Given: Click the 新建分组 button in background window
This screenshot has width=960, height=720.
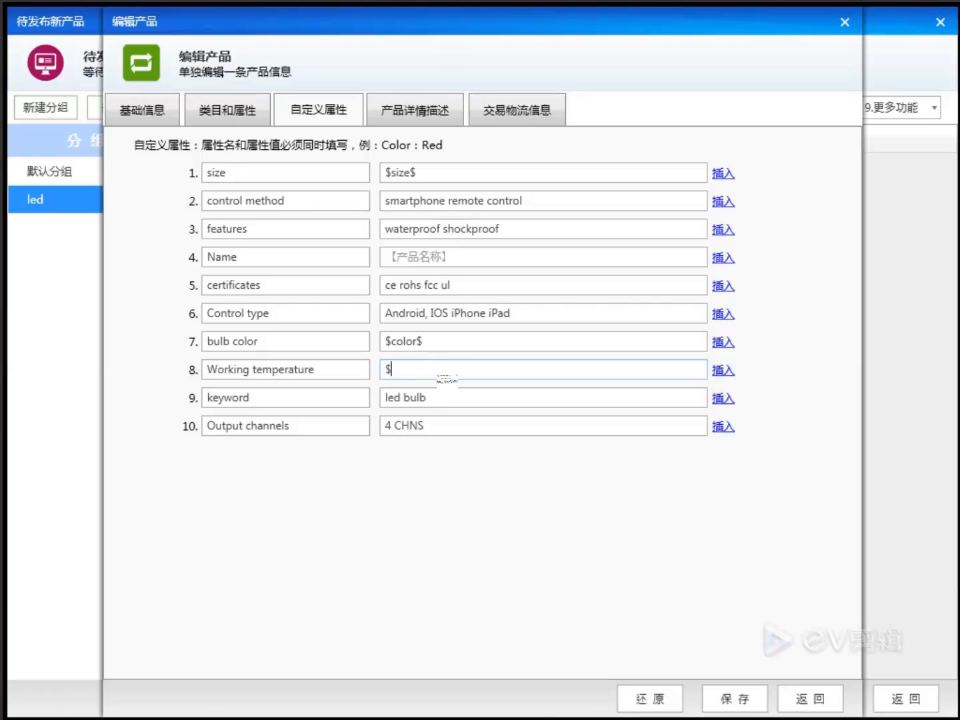Looking at the screenshot, I should [x=45, y=108].
